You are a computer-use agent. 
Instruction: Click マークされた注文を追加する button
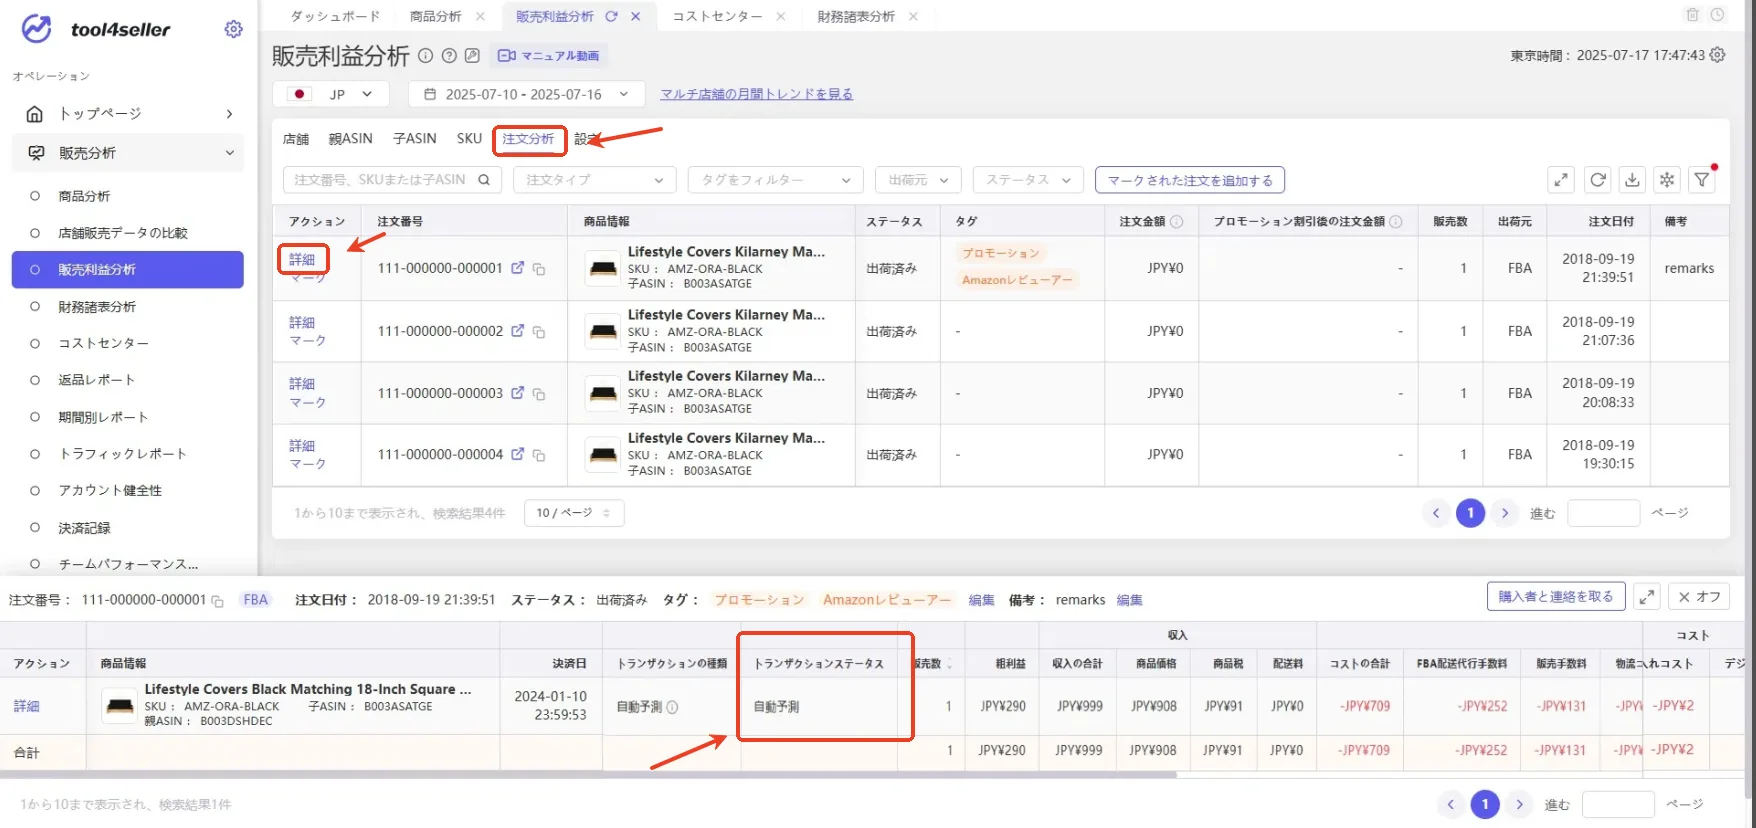tap(1190, 180)
